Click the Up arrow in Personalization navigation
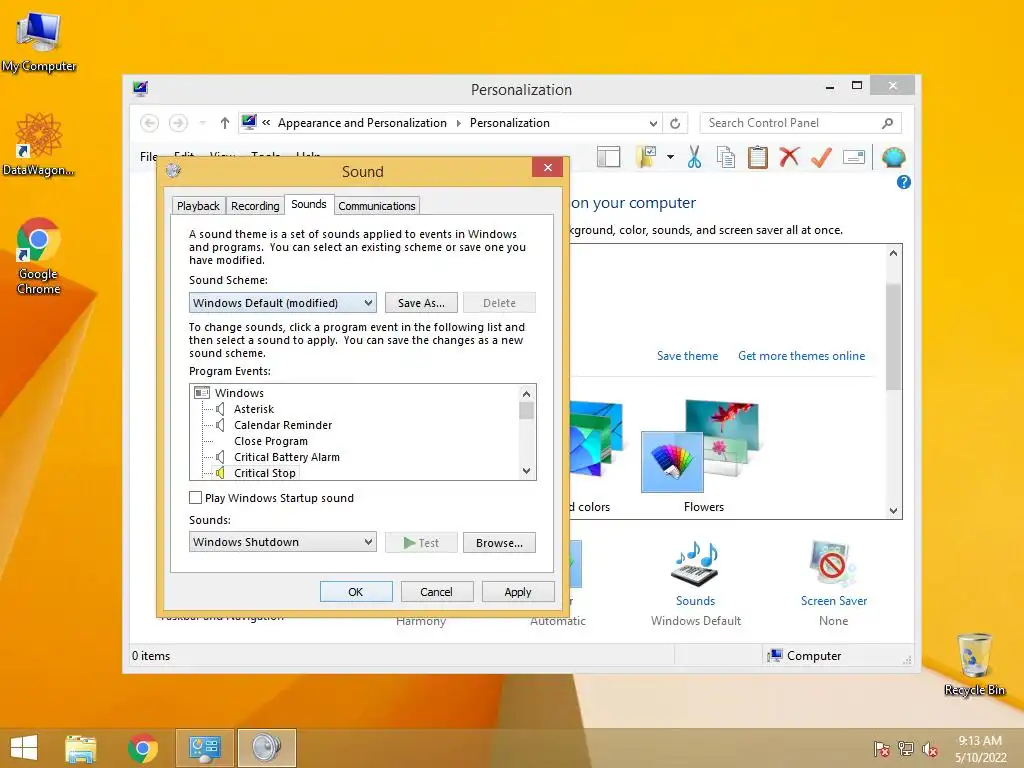 coord(225,123)
